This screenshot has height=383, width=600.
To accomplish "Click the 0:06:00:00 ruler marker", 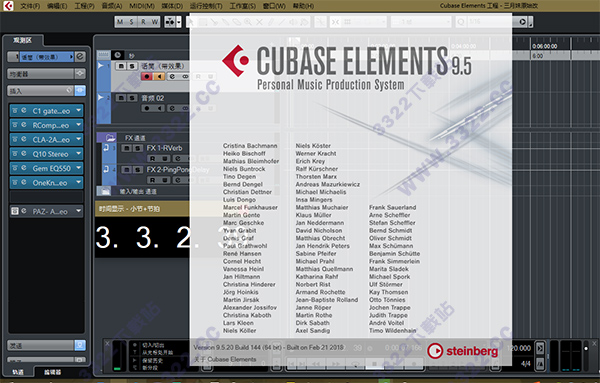I will pos(545,46).
